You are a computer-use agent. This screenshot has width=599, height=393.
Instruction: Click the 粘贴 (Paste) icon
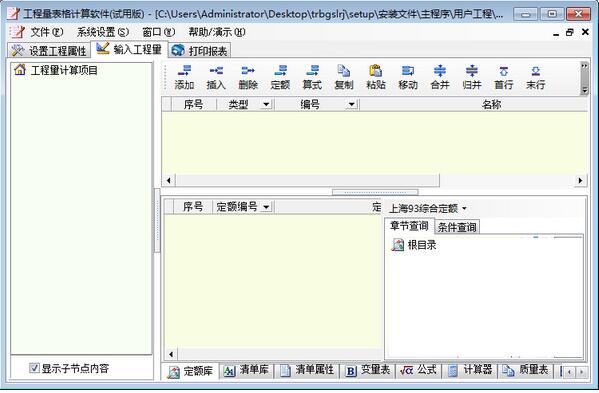pyautogui.click(x=376, y=77)
